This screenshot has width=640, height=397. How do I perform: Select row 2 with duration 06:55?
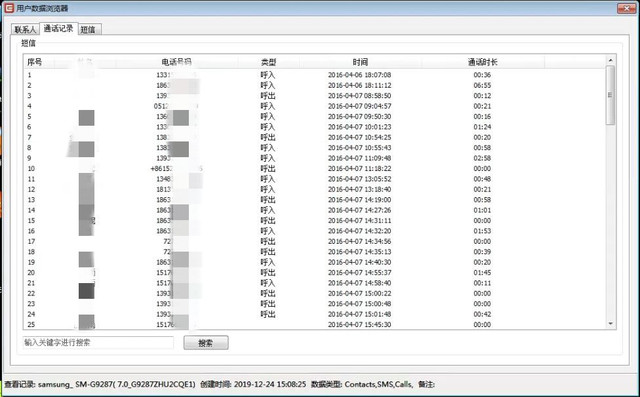[314, 85]
